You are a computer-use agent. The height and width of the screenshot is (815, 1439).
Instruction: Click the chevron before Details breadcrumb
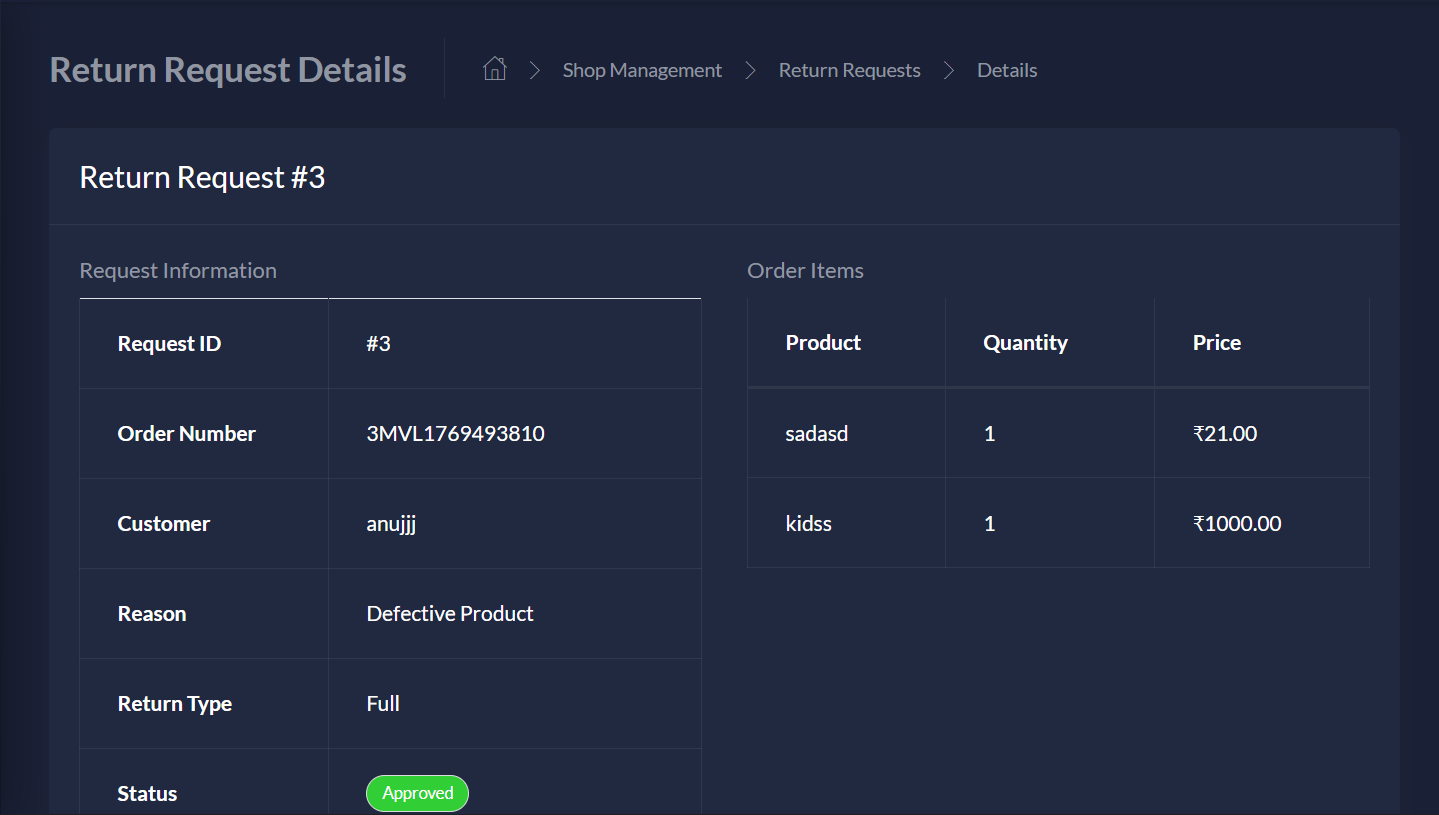click(x=948, y=70)
